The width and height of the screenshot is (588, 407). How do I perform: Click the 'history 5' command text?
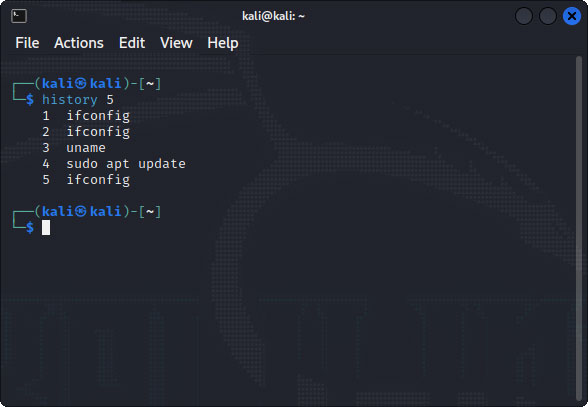(78, 100)
